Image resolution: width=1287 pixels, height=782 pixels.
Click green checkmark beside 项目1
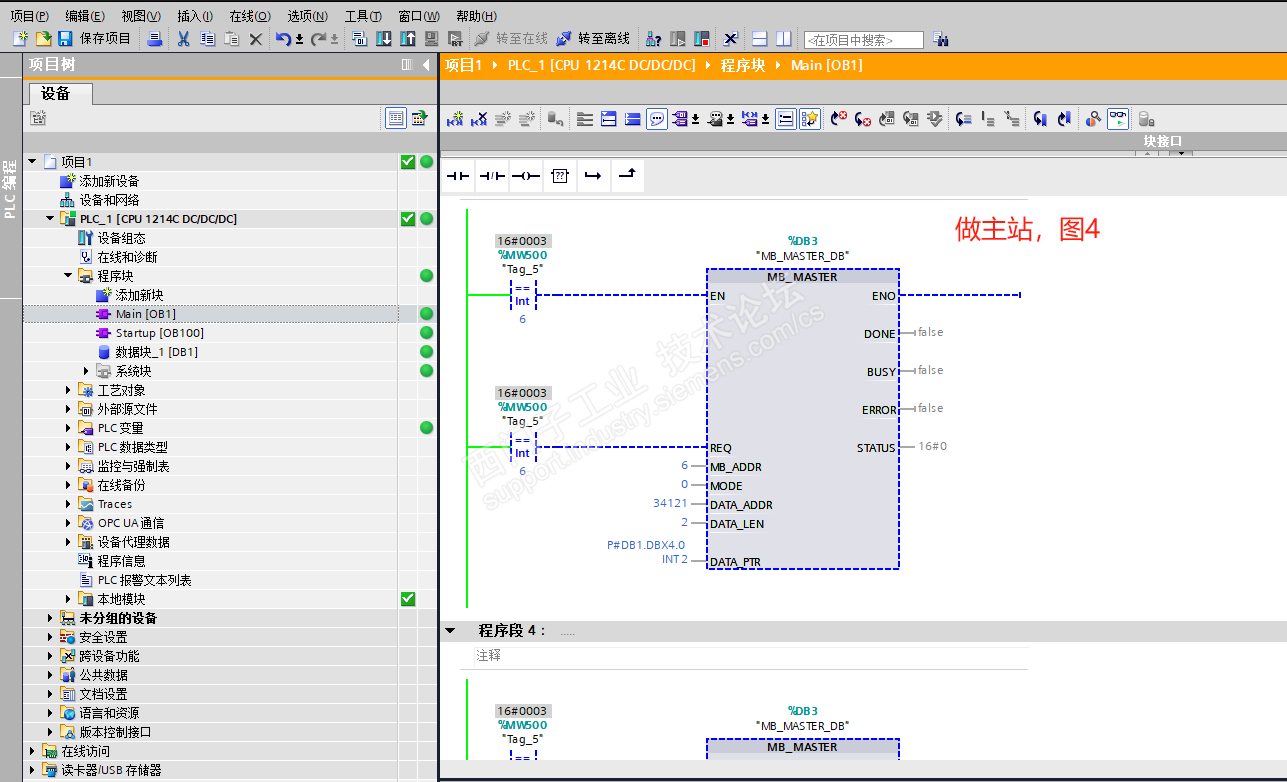pyautogui.click(x=408, y=162)
